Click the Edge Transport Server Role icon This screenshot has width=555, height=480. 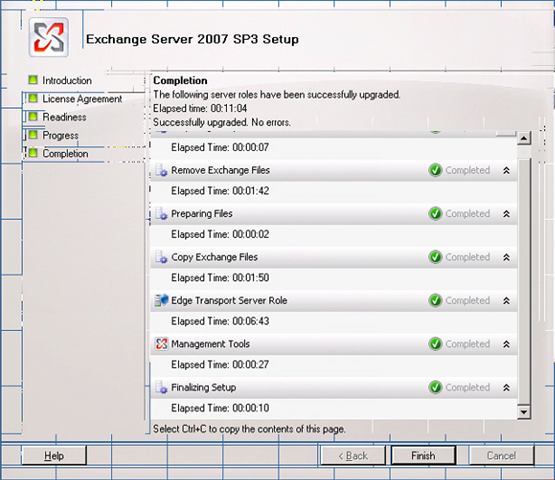161,300
